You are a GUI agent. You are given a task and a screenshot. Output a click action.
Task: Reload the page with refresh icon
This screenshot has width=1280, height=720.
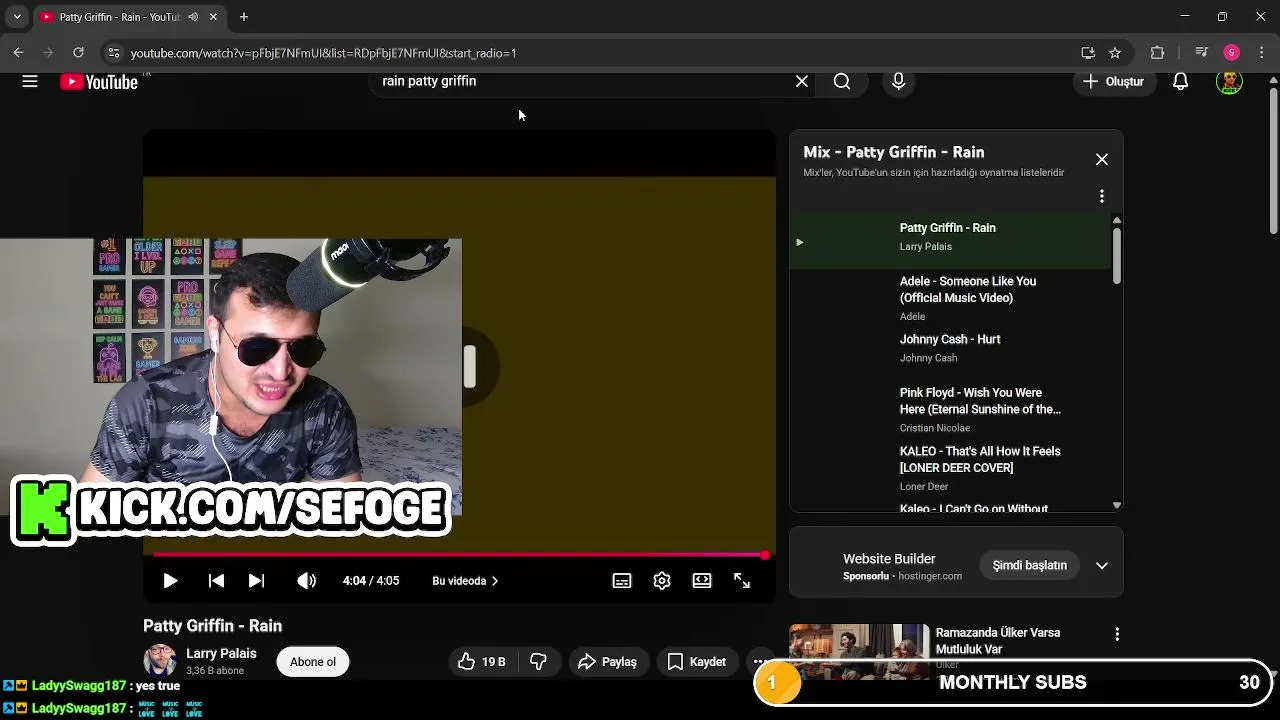point(78,53)
